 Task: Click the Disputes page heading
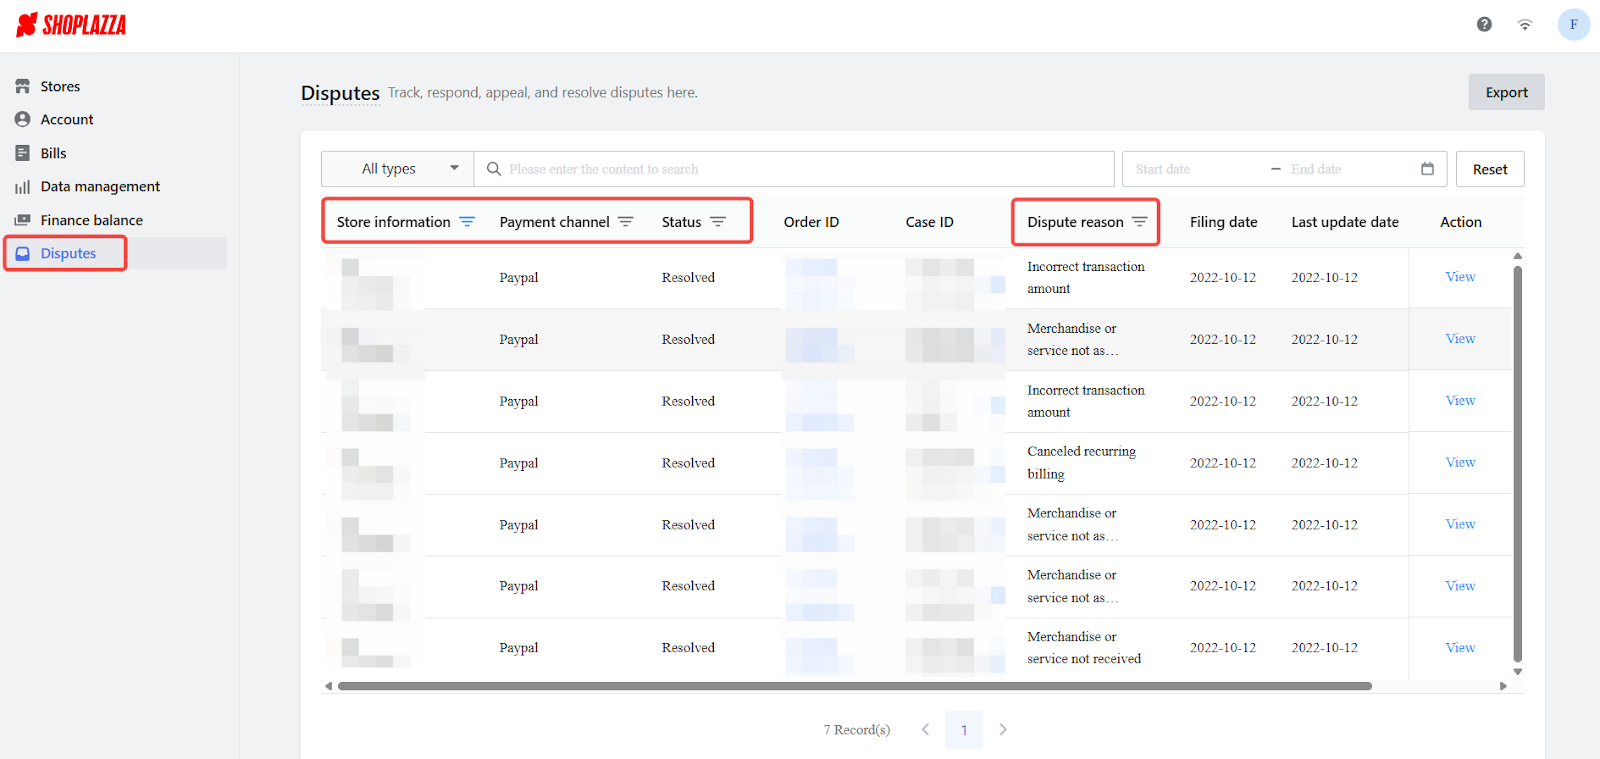[340, 93]
